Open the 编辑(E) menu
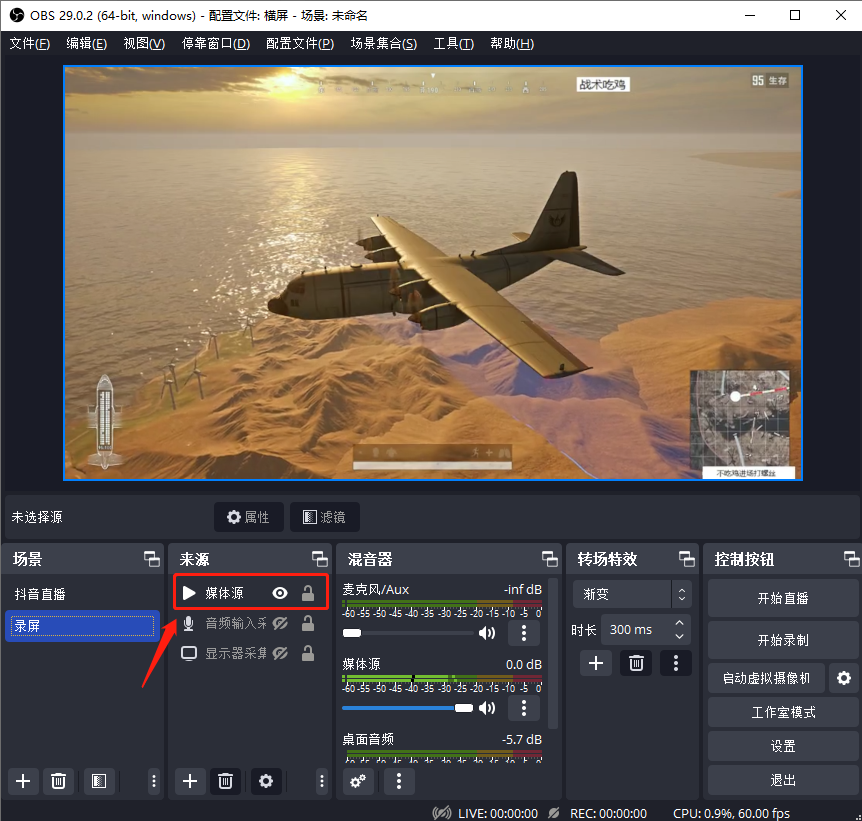This screenshot has width=862, height=821. tap(86, 43)
